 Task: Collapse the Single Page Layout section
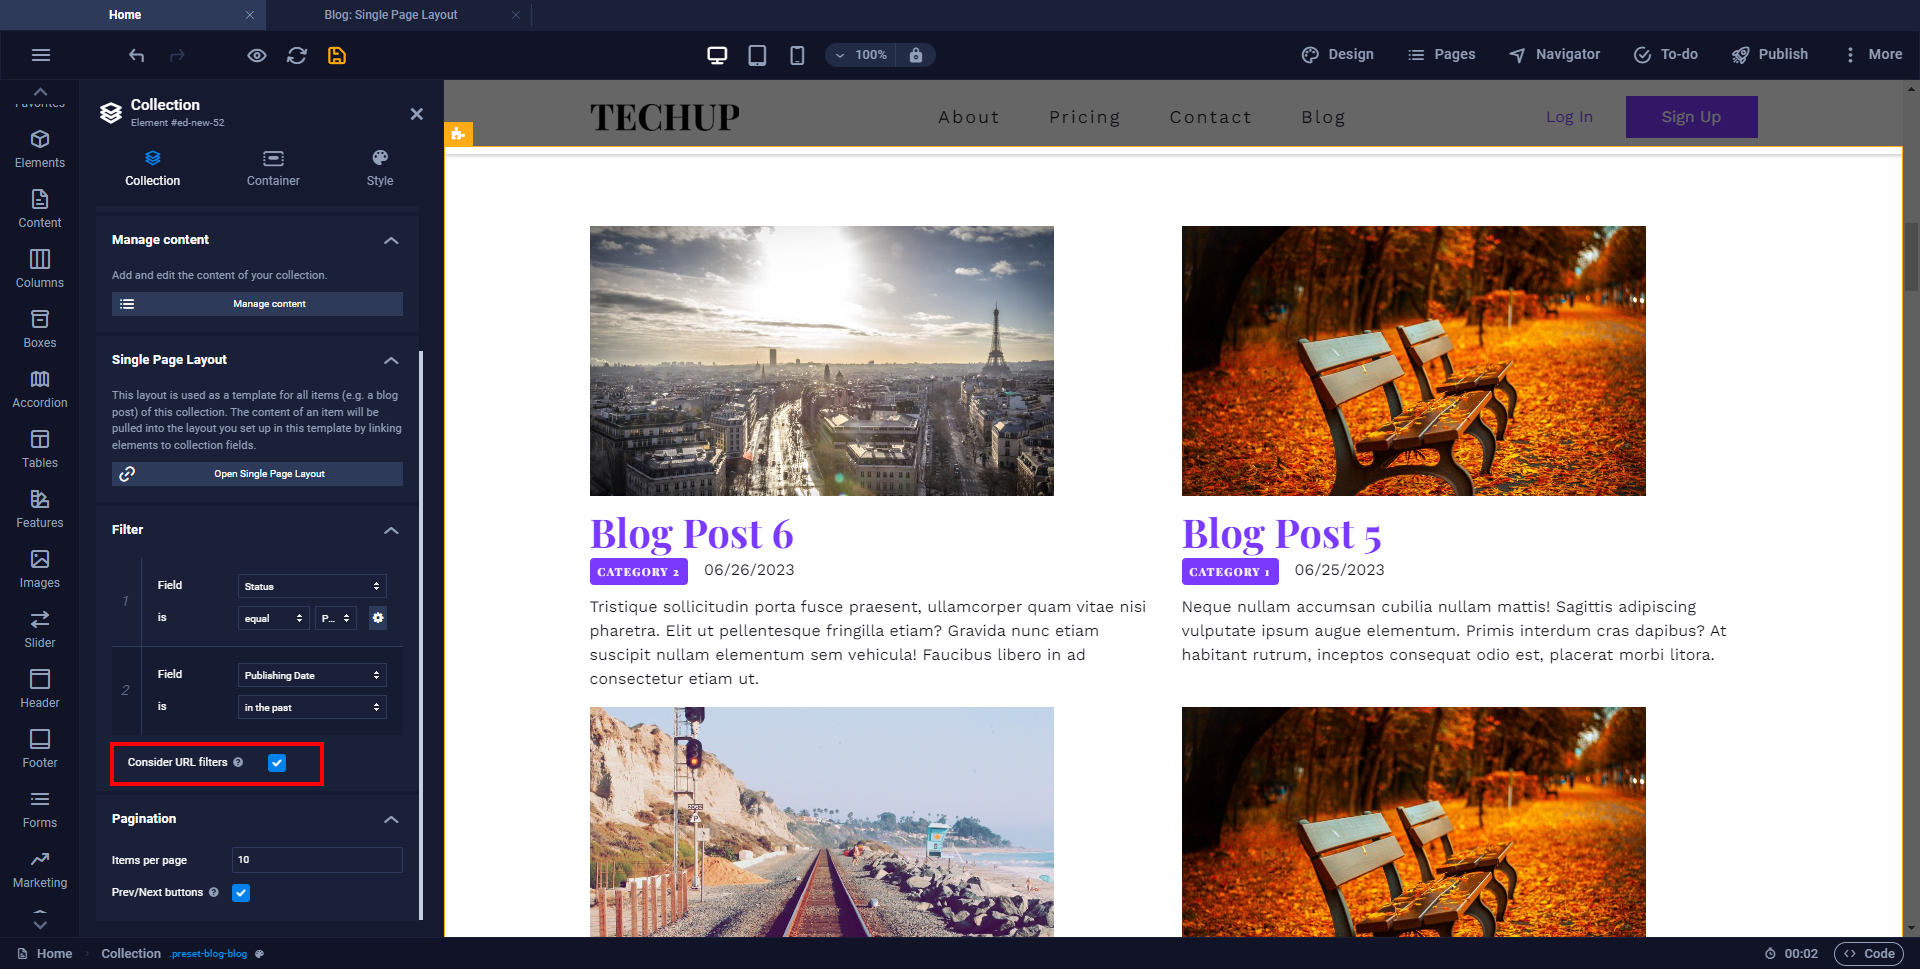coord(391,360)
